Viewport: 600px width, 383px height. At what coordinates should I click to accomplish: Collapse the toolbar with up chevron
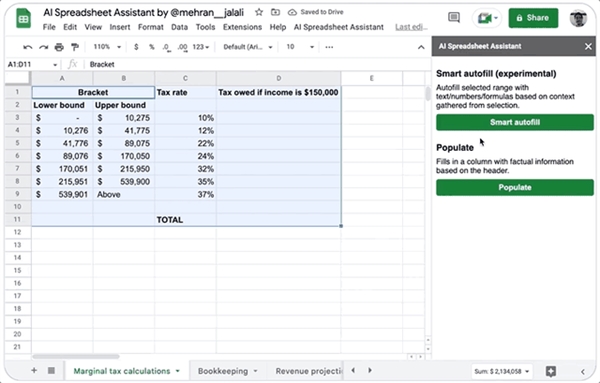(x=421, y=47)
